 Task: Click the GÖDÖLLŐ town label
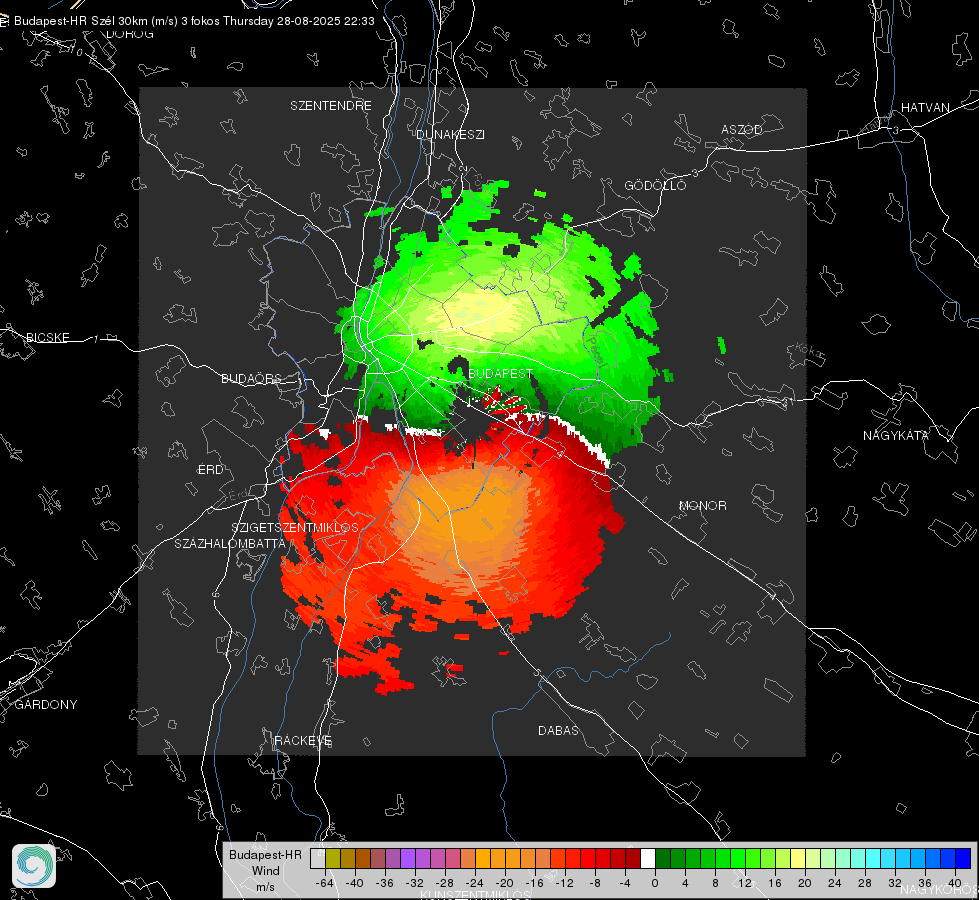(655, 185)
